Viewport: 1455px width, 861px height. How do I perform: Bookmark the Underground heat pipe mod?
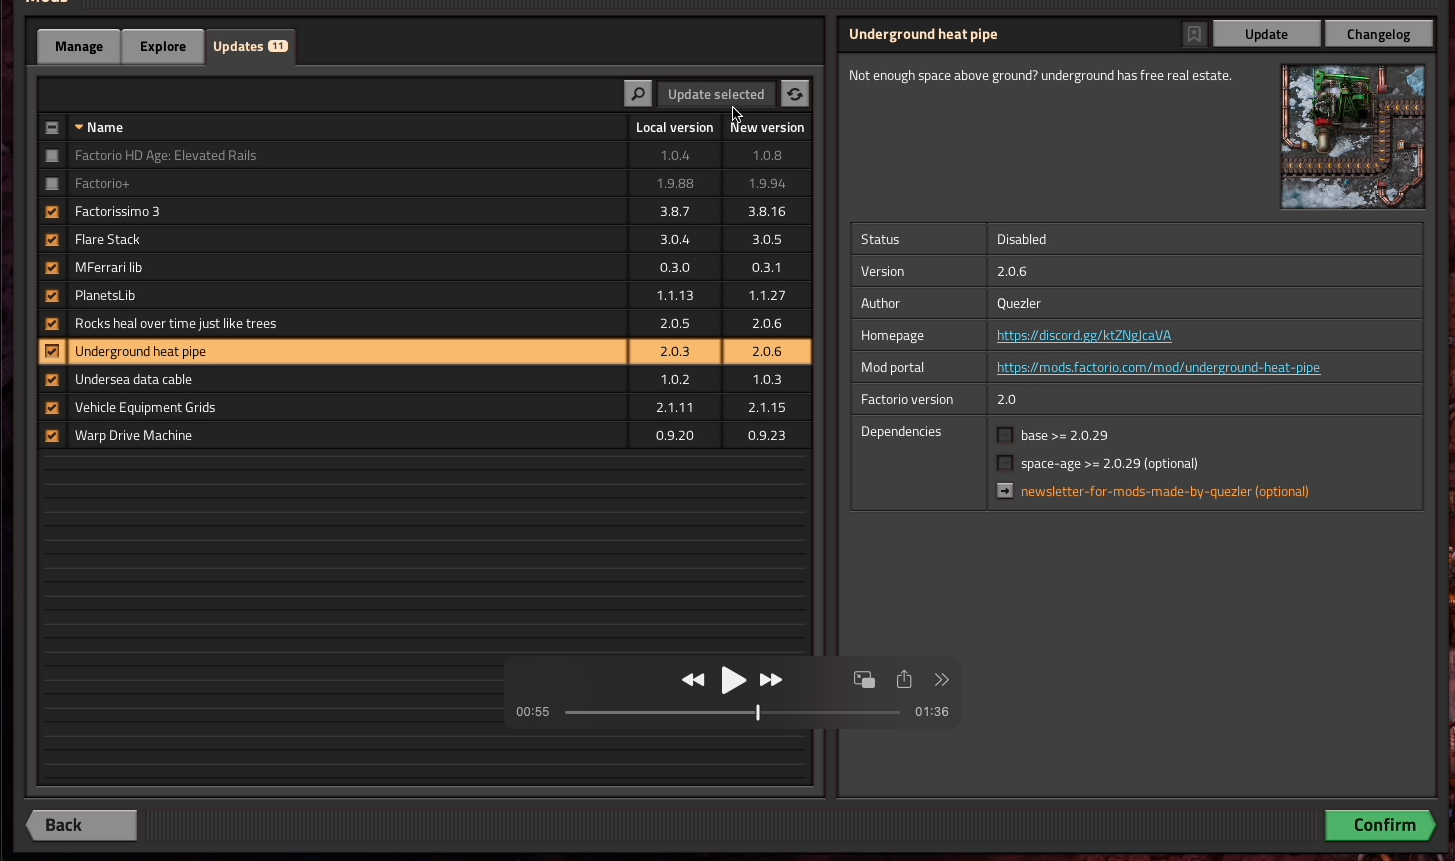pos(1194,34)
